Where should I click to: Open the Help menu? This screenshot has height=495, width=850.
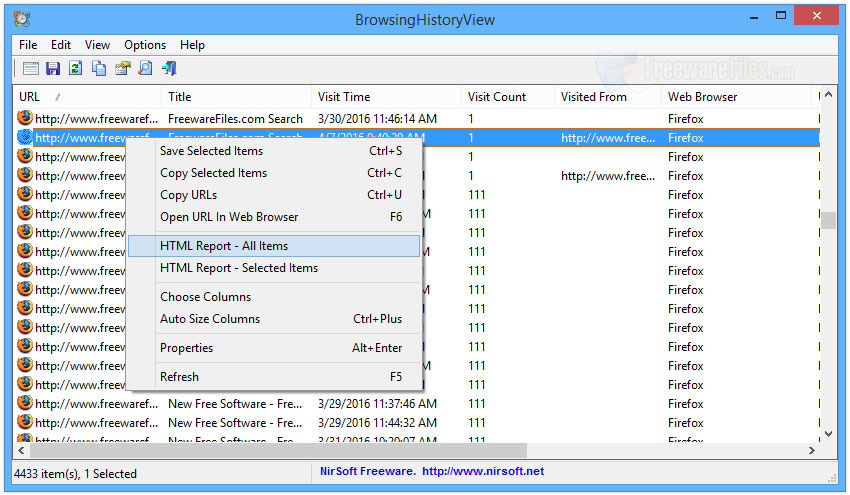point(192,45)
